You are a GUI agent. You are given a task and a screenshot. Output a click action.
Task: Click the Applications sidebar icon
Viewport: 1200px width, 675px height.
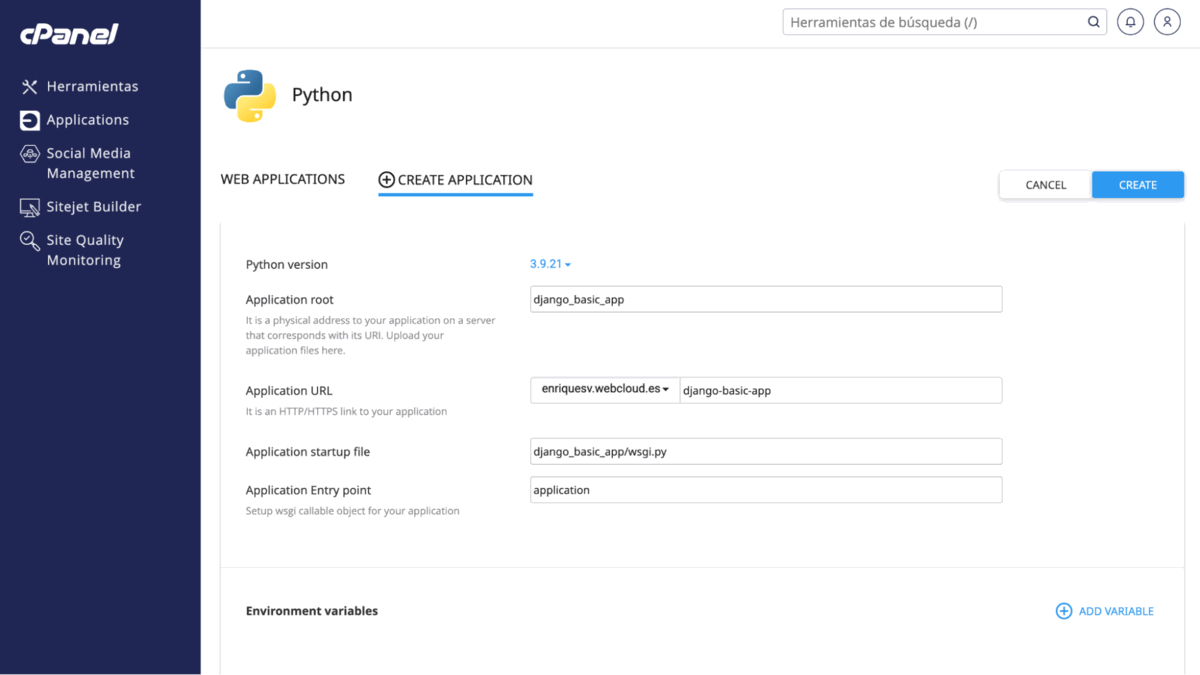tap(29, 120)
